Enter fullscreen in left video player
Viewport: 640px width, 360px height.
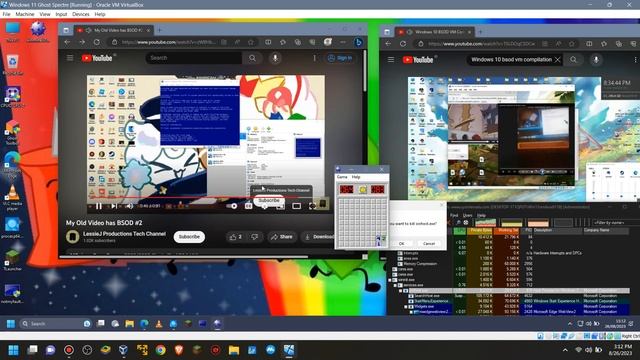(x=312, y=206)
